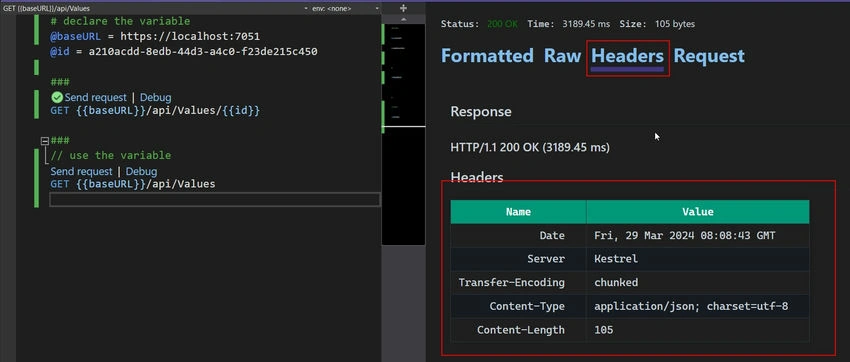Viewport: 850px width, 362px height.
Task: Click the chunked value cell
Action: tap(698, 282)
